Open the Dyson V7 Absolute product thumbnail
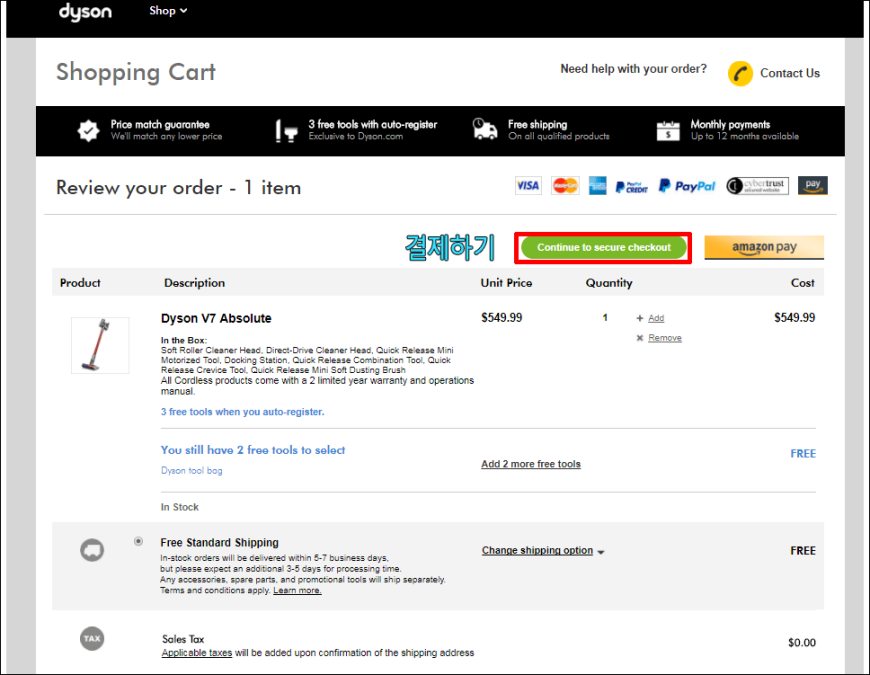This screenshot has width=870, height=675. pyautogui.click(x=100, y=345)
